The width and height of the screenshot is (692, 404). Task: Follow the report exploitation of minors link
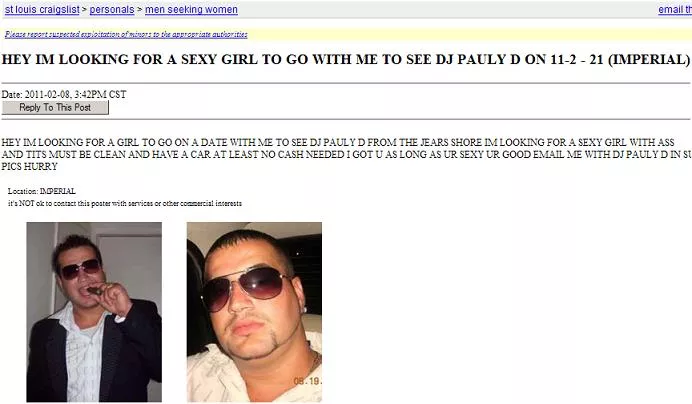click(126, 34)
